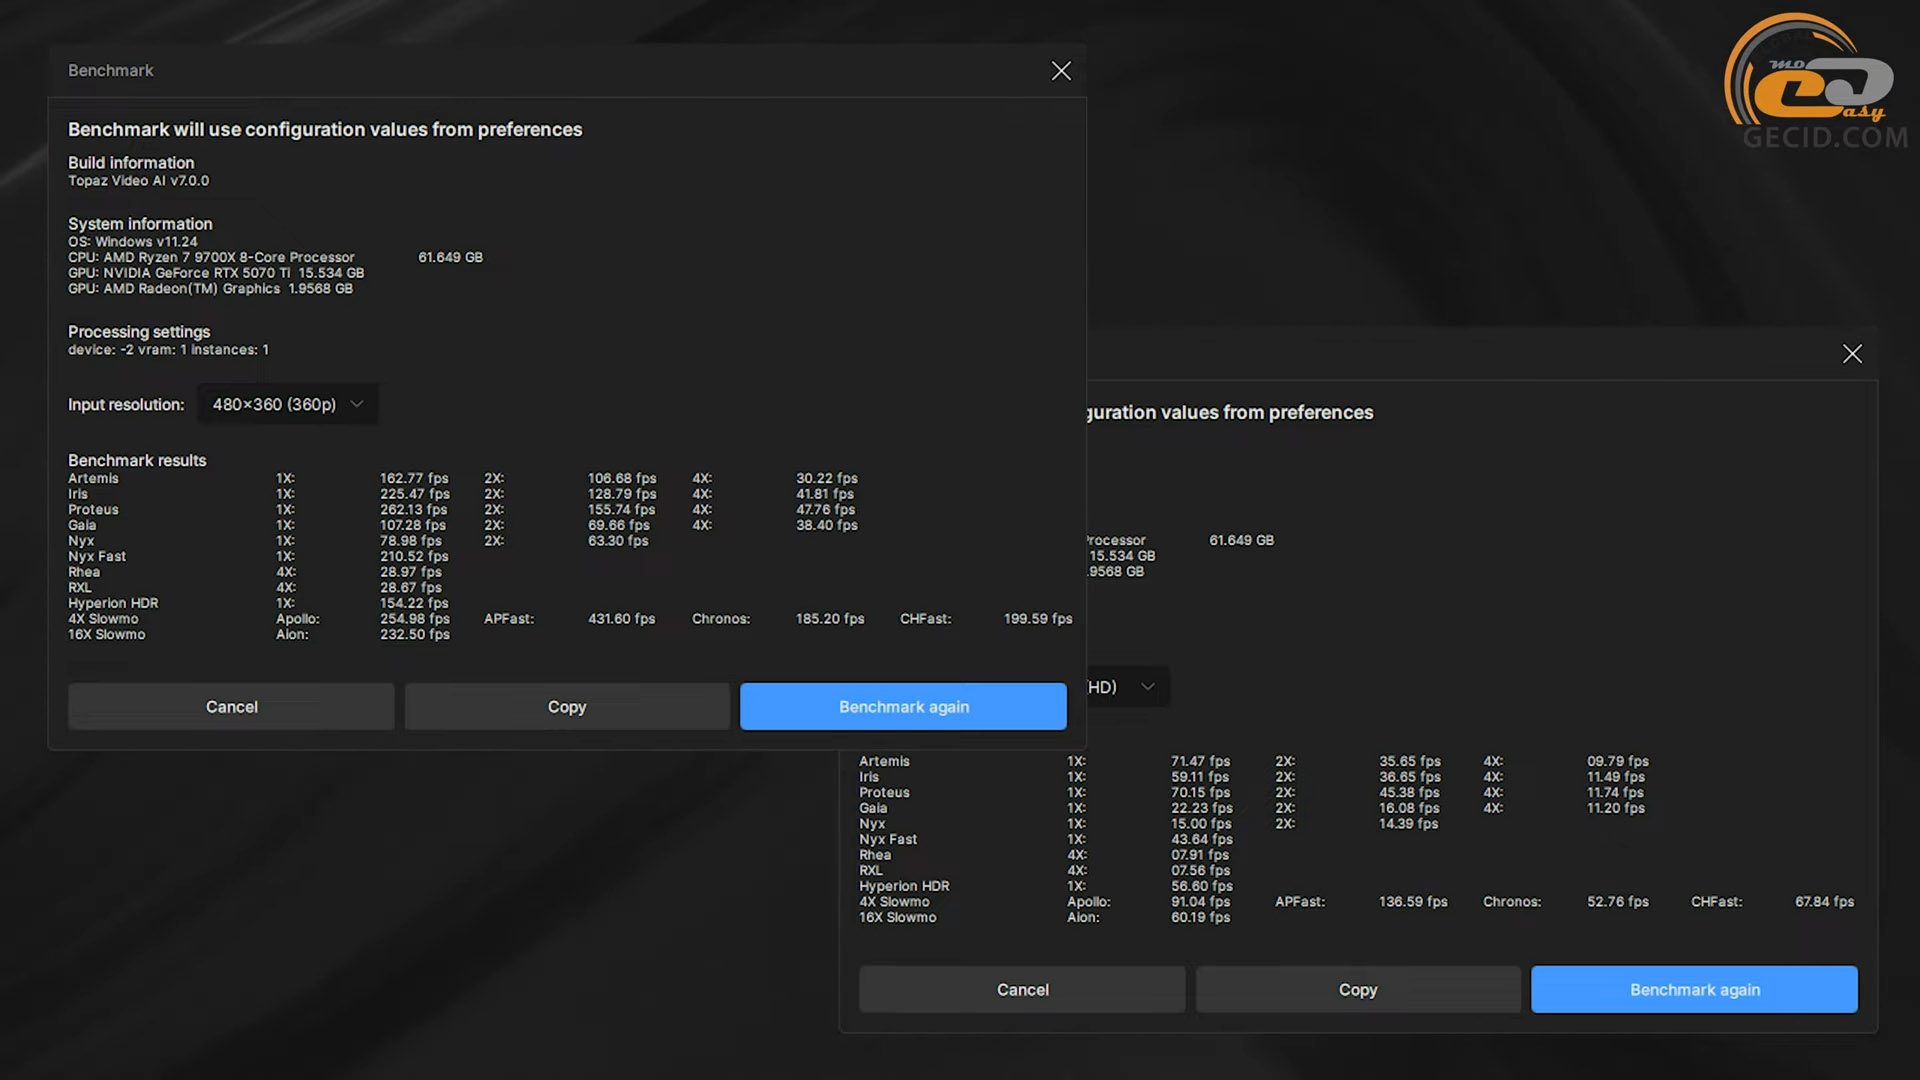Image resolution: width=1920 pixels, height=1080 pixels.
Task: Click Iris 2X value 128.79 fps
Action: (x=622, y=494)
